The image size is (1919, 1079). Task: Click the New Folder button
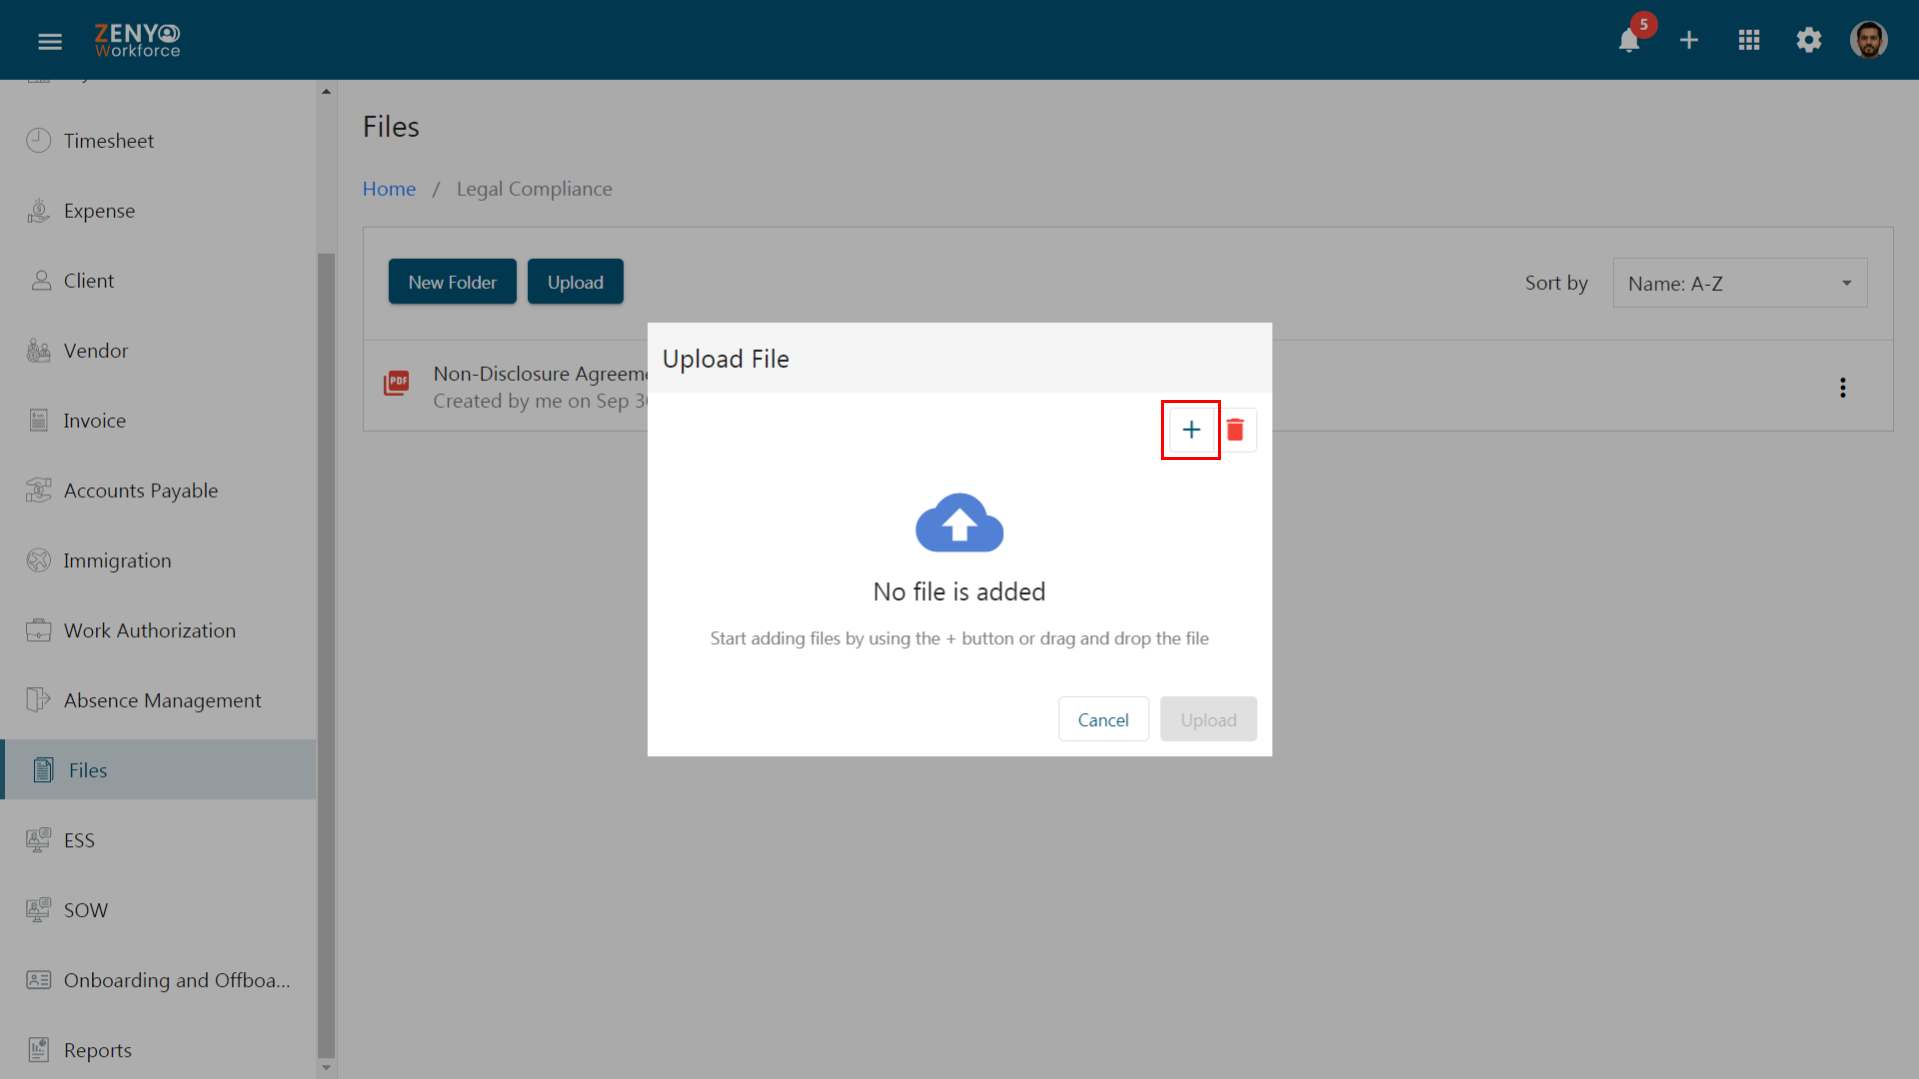pyautogui.click(x=452, y=282)
